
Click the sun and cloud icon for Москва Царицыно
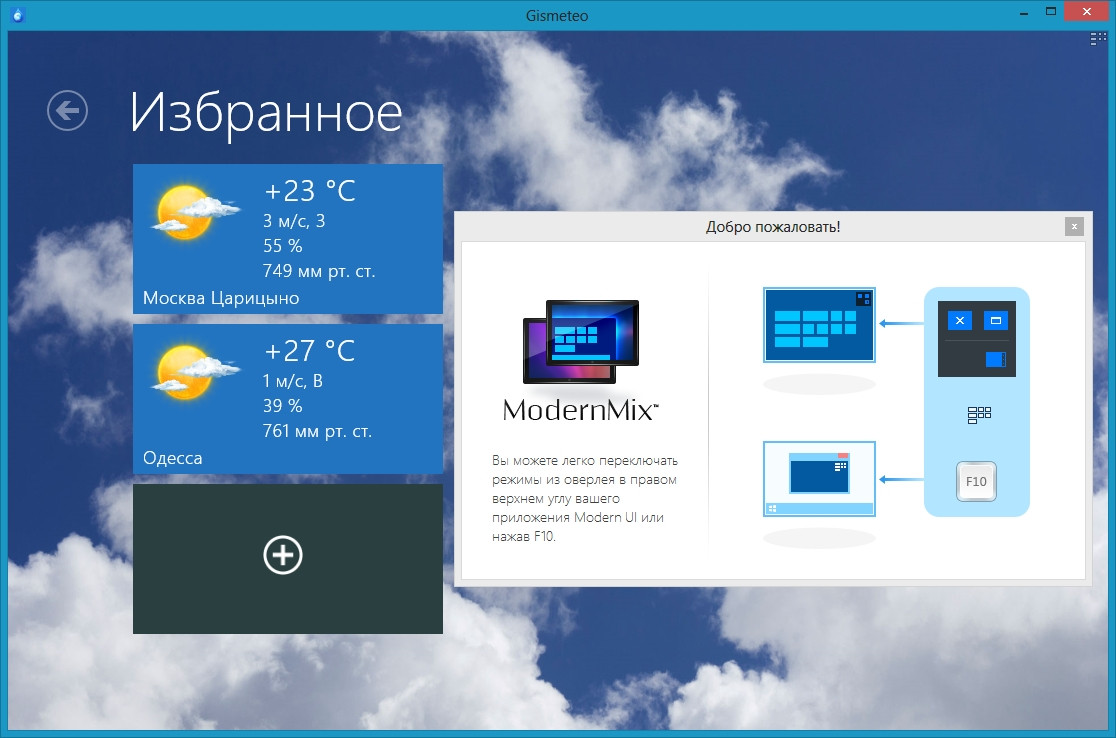194,212
